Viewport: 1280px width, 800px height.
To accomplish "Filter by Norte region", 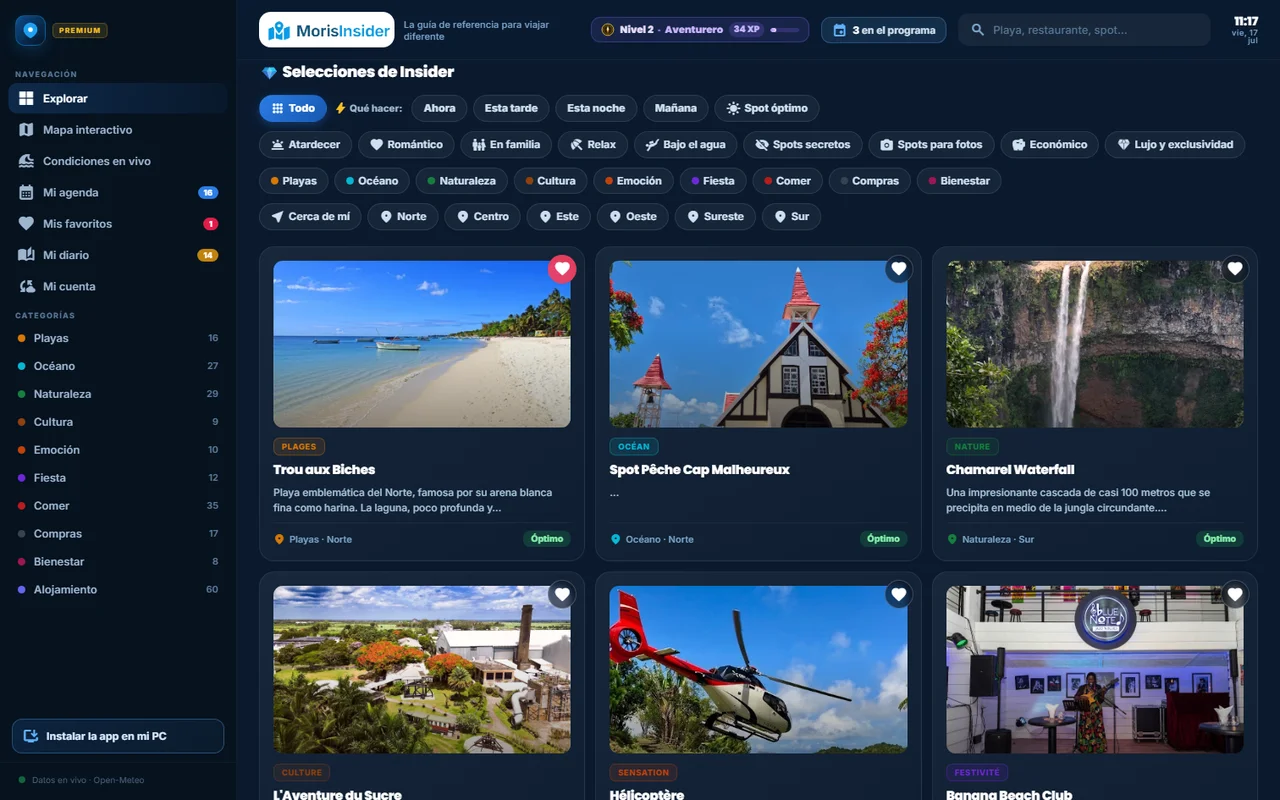I will tap(402, 217).
